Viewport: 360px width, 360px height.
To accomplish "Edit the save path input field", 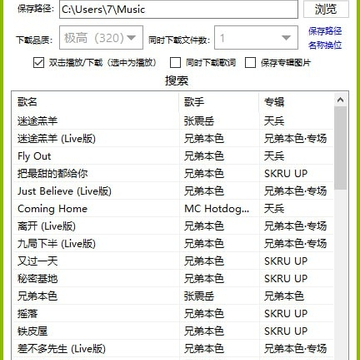I will 179,9.
